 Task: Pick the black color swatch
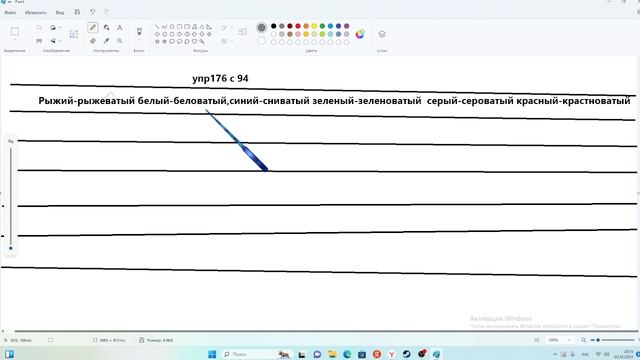pyautogui.click(x=273, y=26)
